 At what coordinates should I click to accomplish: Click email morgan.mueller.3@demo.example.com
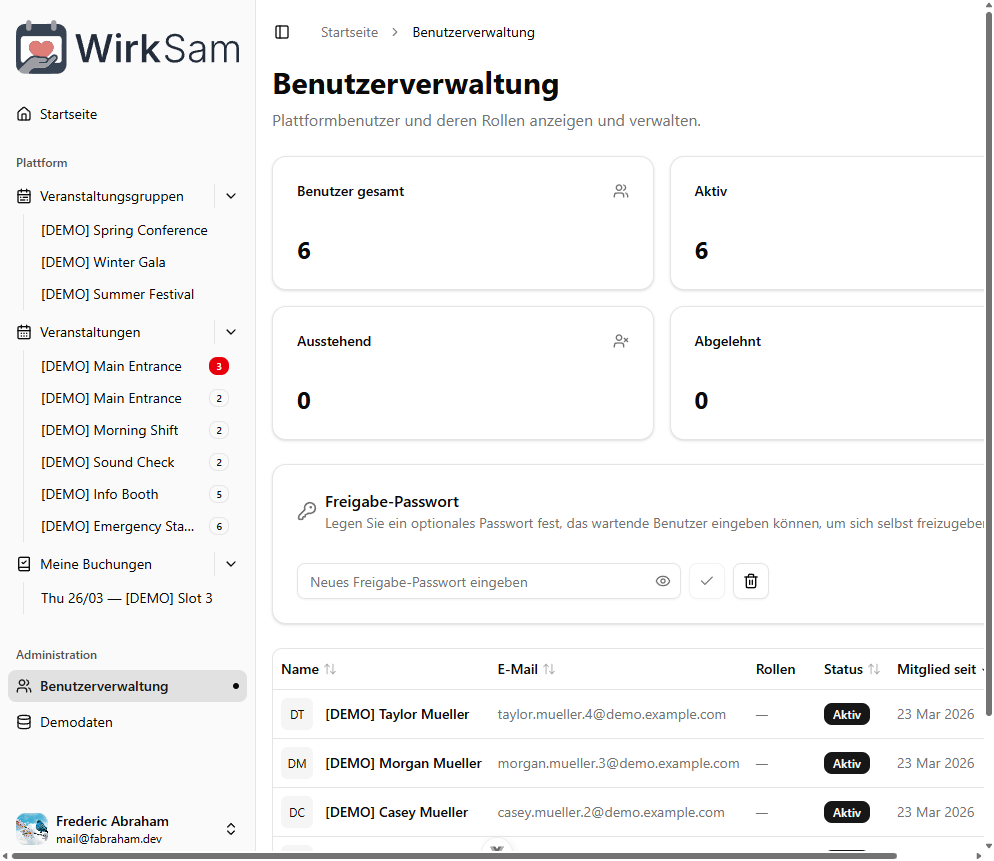[x=619, y=763]
